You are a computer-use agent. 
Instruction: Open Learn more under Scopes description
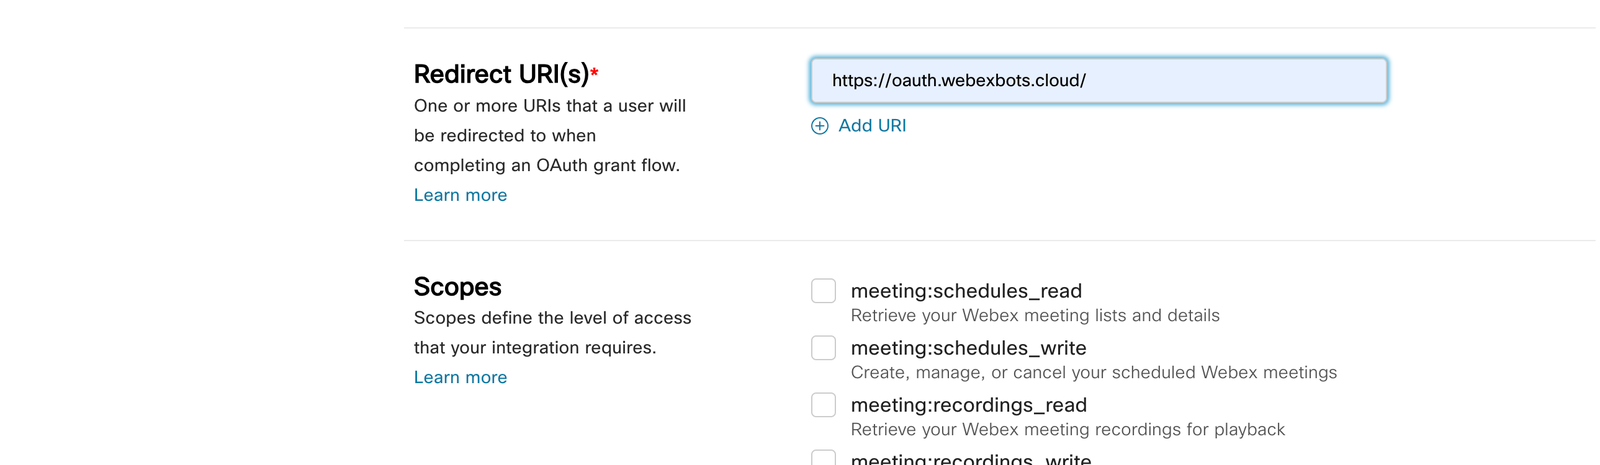click(460, 377)
